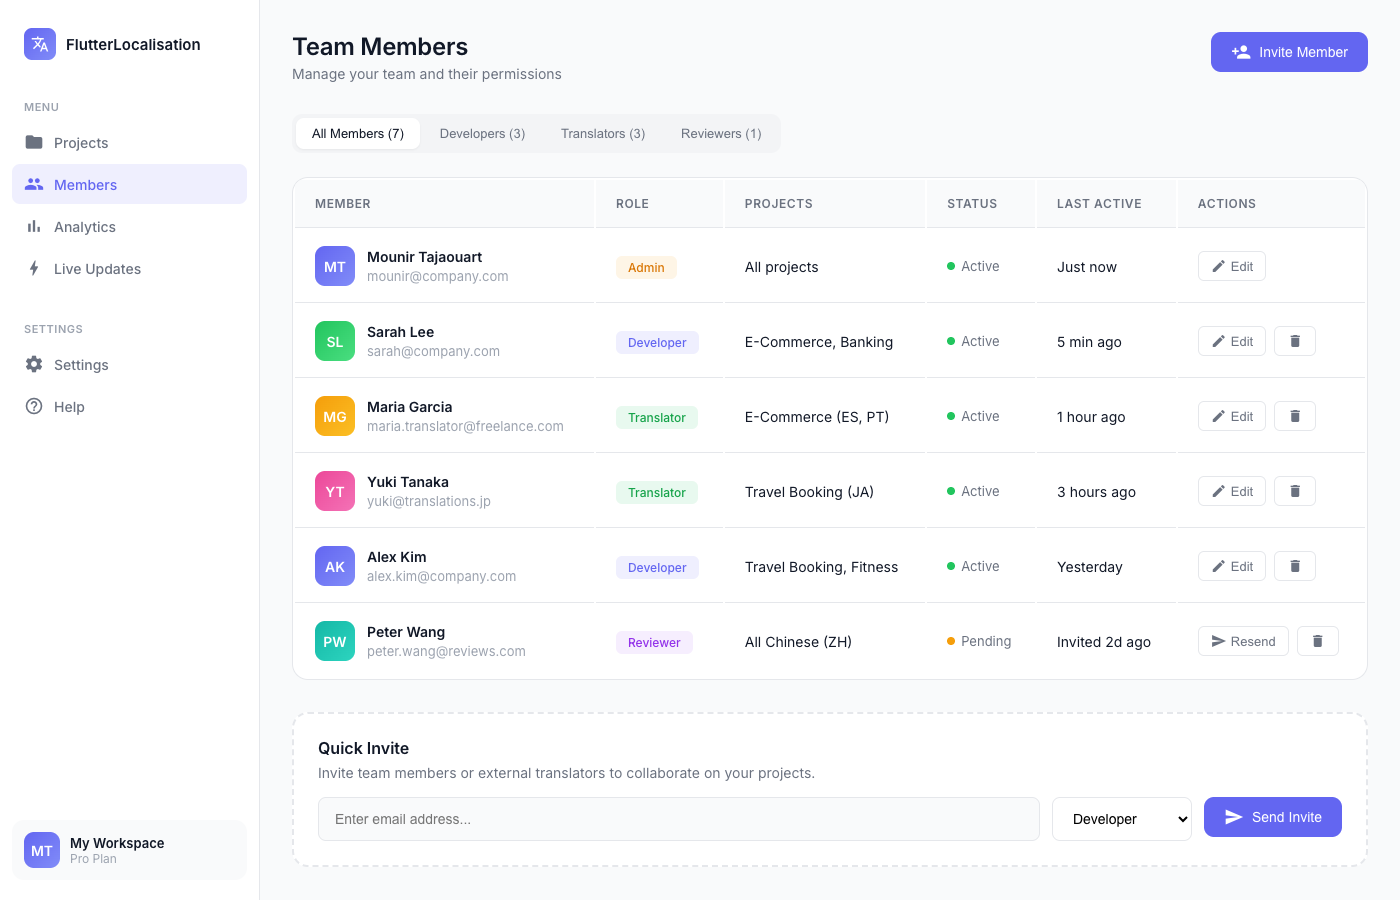Open Analytics via its chart icon
Image resolution: width=1400 pixels, height=900 pixels.
pyautogui.click(x=34, y=226)
